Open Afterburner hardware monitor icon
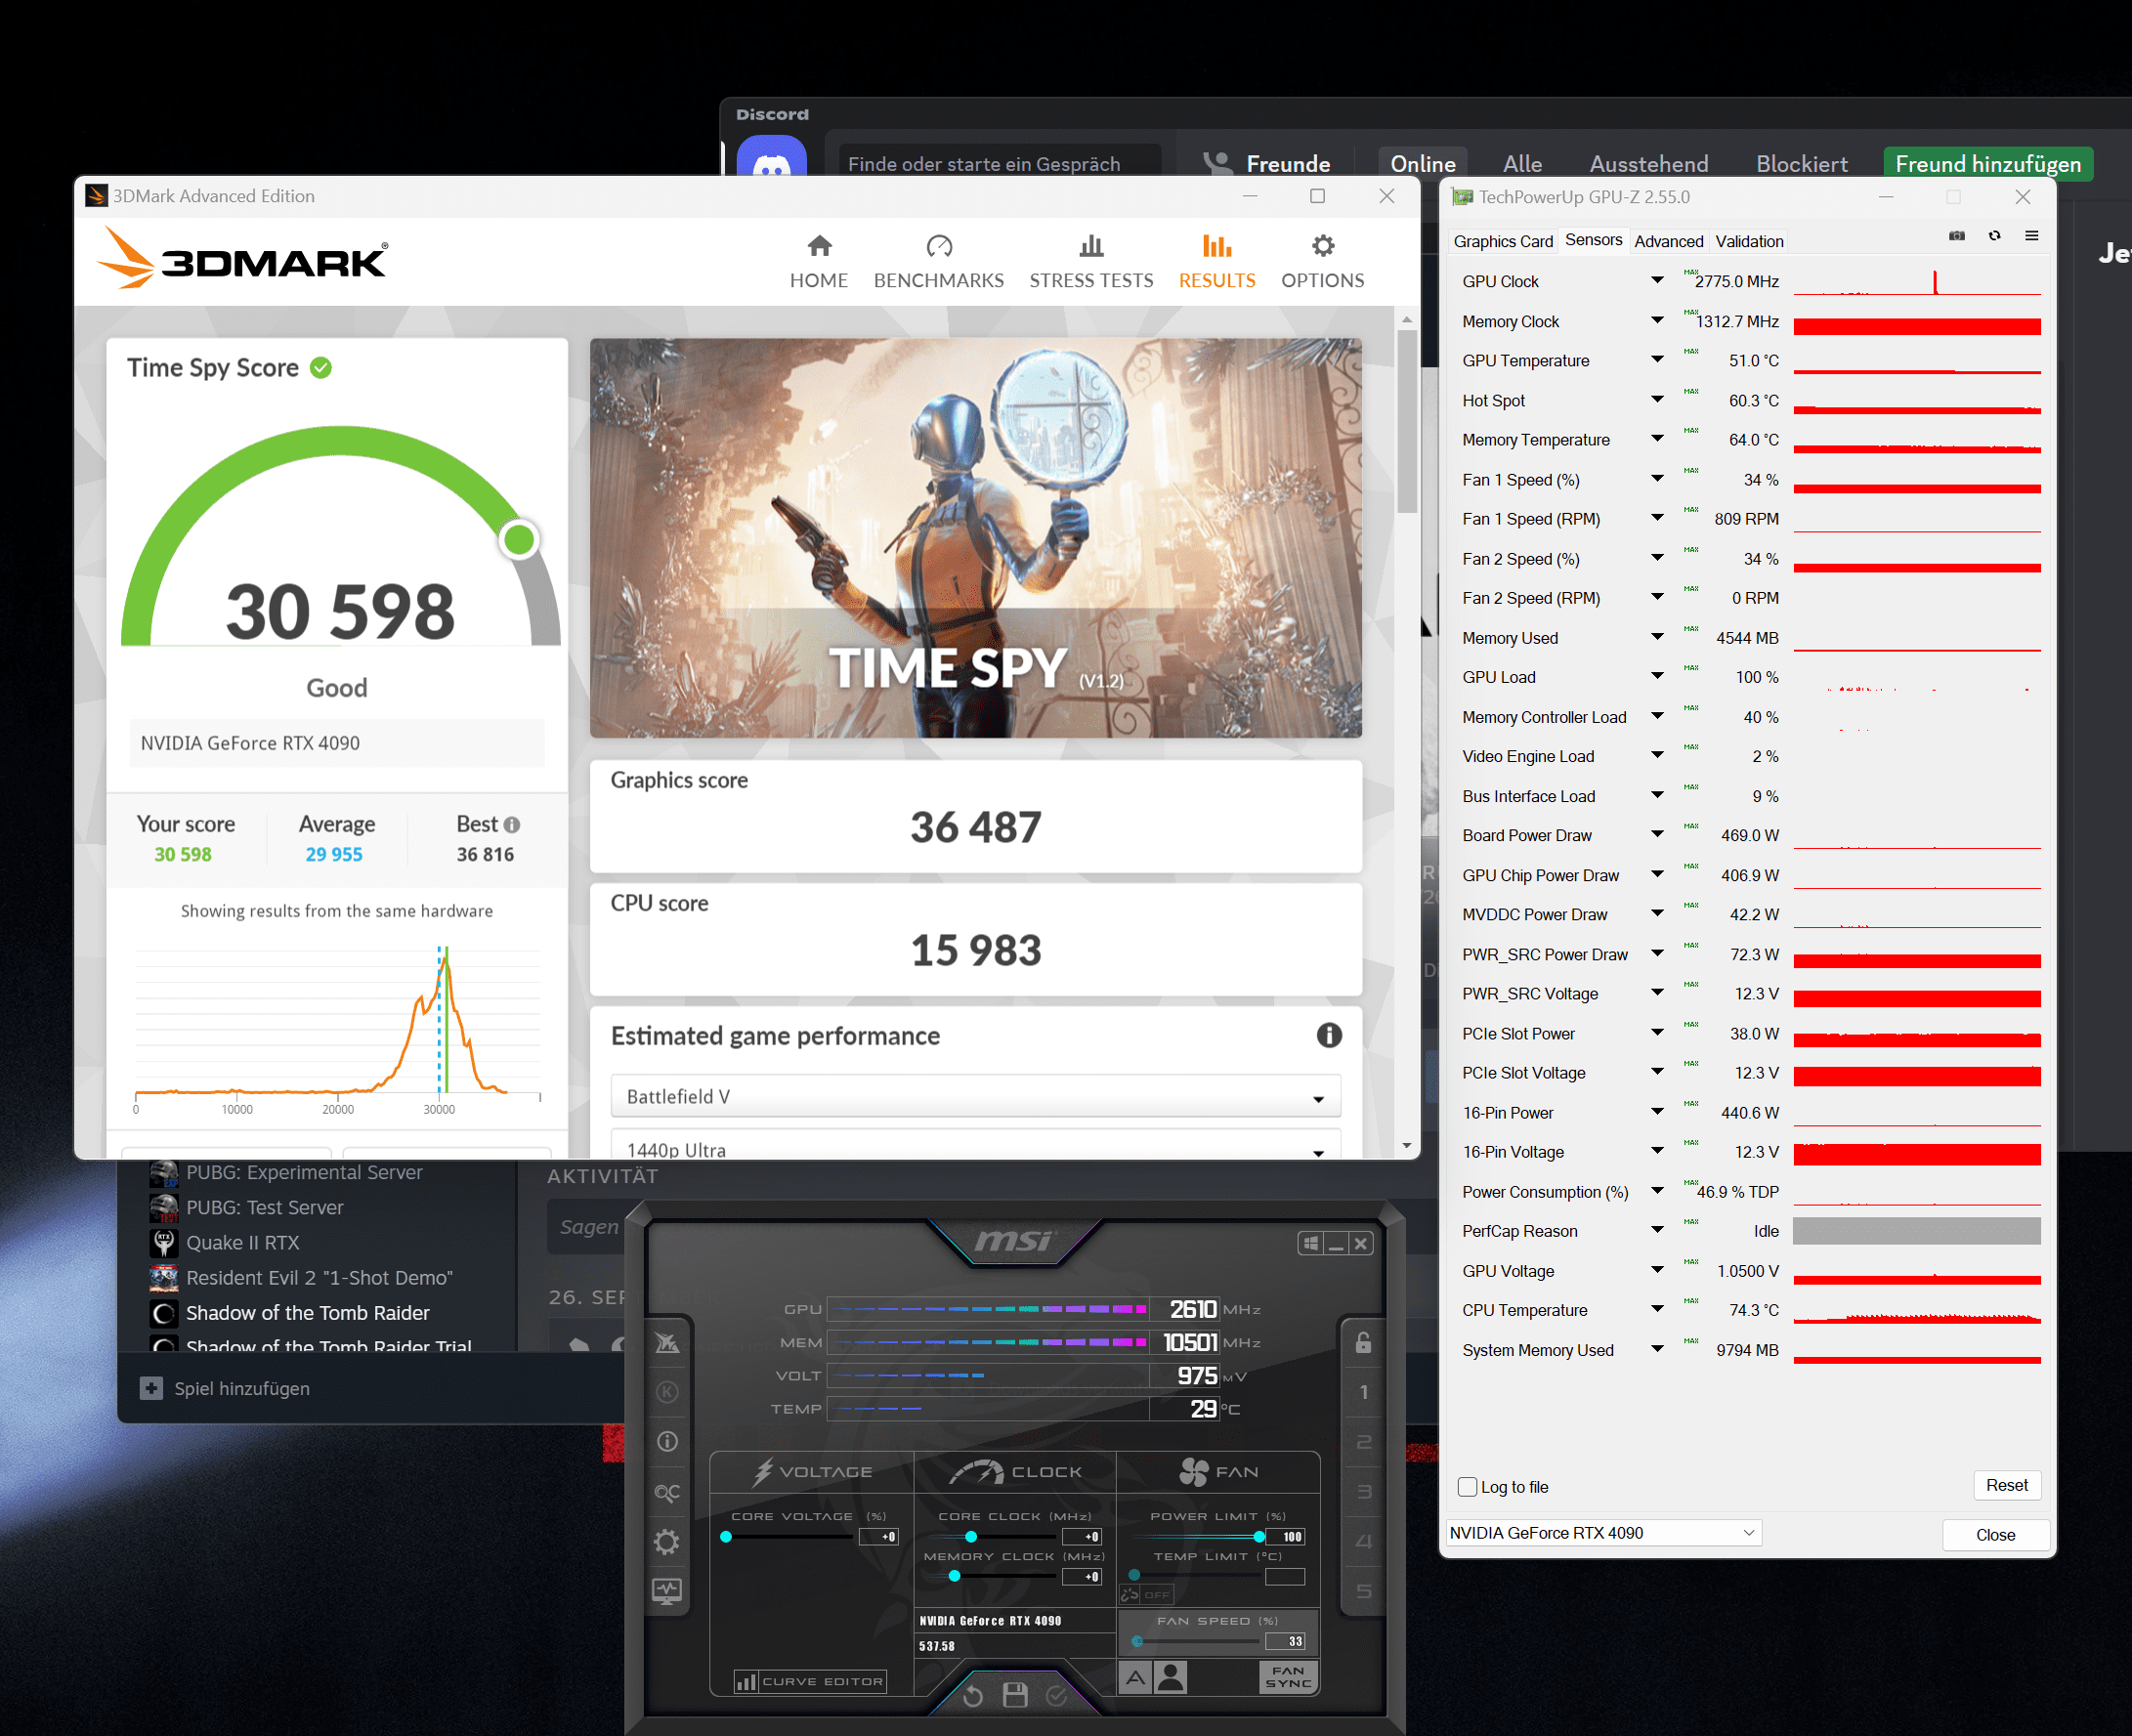The height and width of the screenshot is (1736, 2132). point(667,1590)
